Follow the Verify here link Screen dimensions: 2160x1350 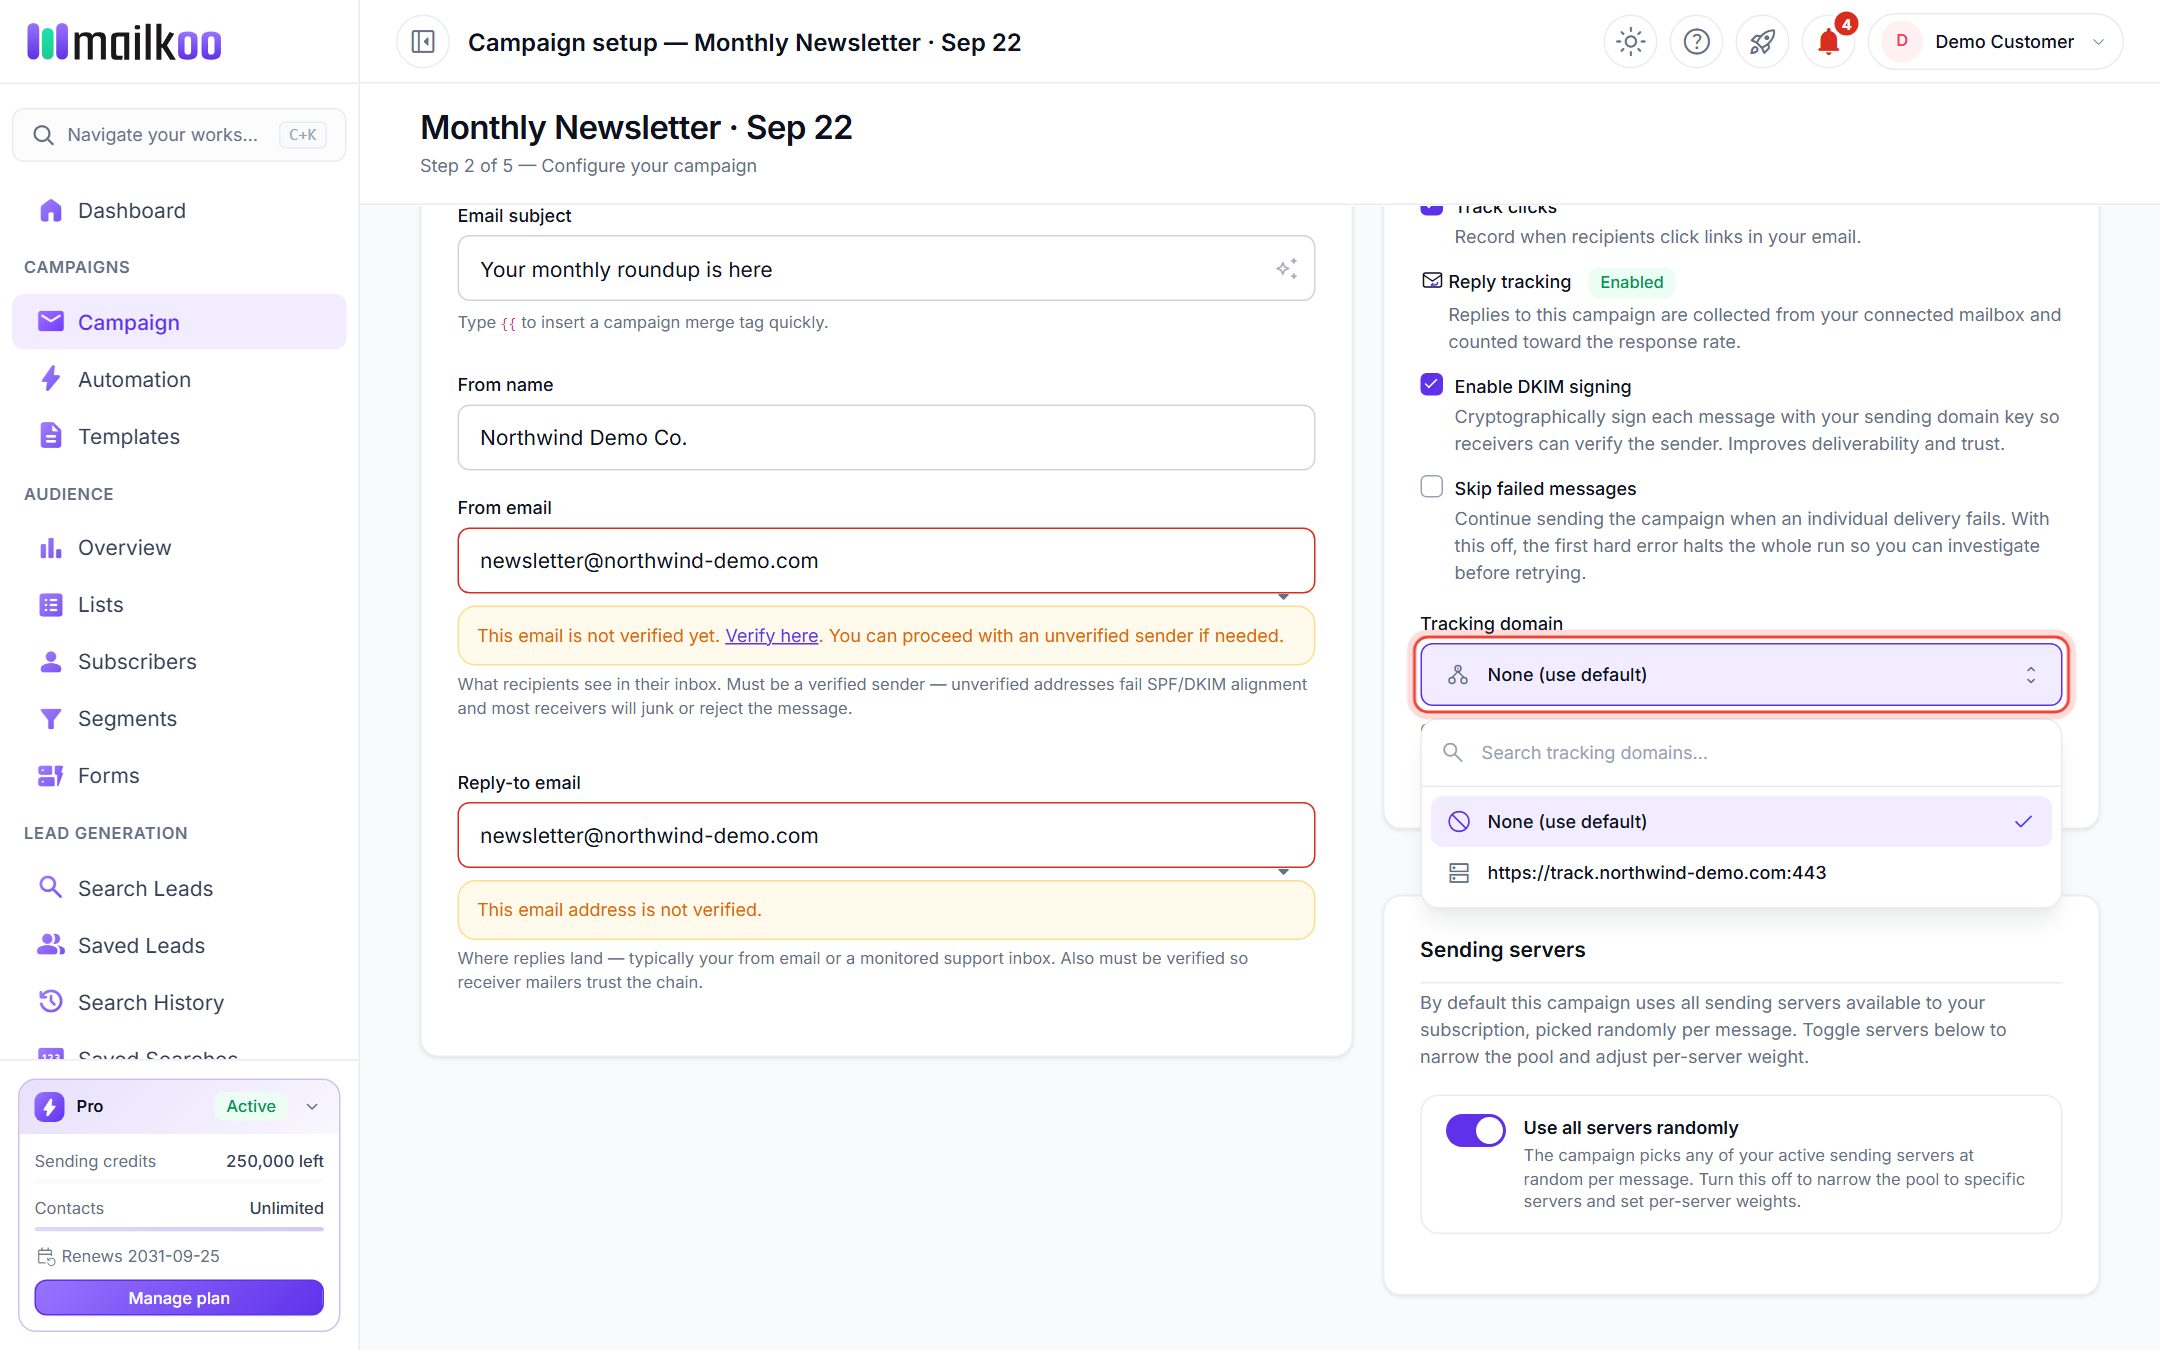771,635
